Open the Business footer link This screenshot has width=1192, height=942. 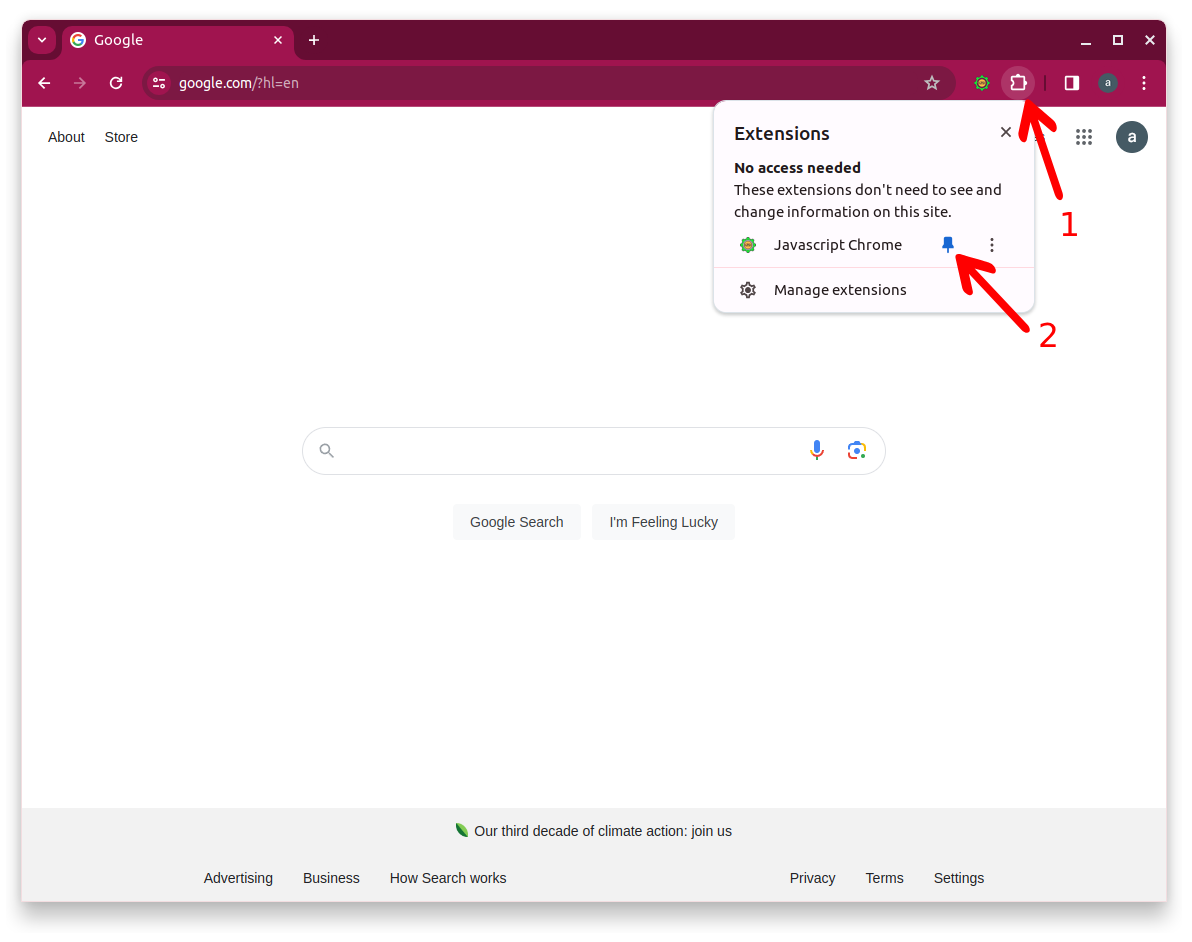click(331, 878)
